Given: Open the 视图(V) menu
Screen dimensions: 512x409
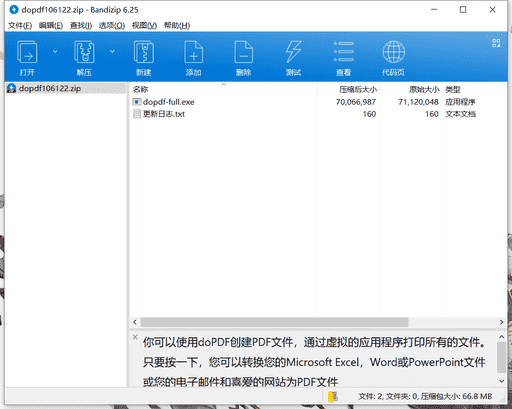Looking at the screenshot, I should 144,26.
